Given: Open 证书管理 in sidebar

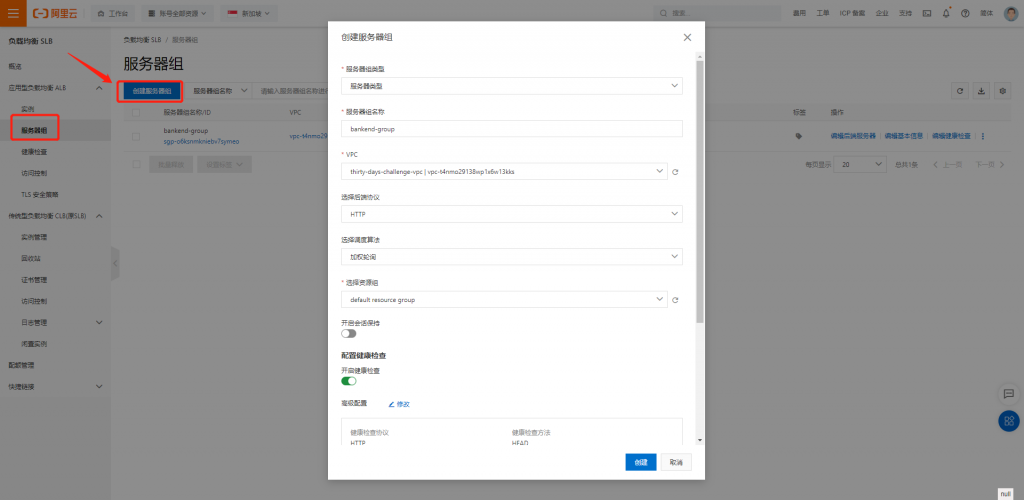Looking at the screenshot, I should pyautogui.click(x=34, y=279).
